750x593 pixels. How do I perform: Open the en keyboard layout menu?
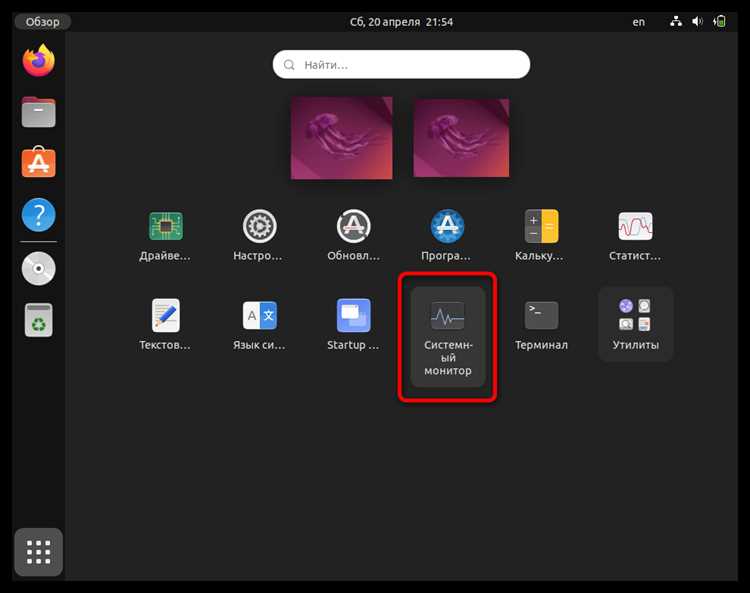pyautogui.click(x=639, y=22)
